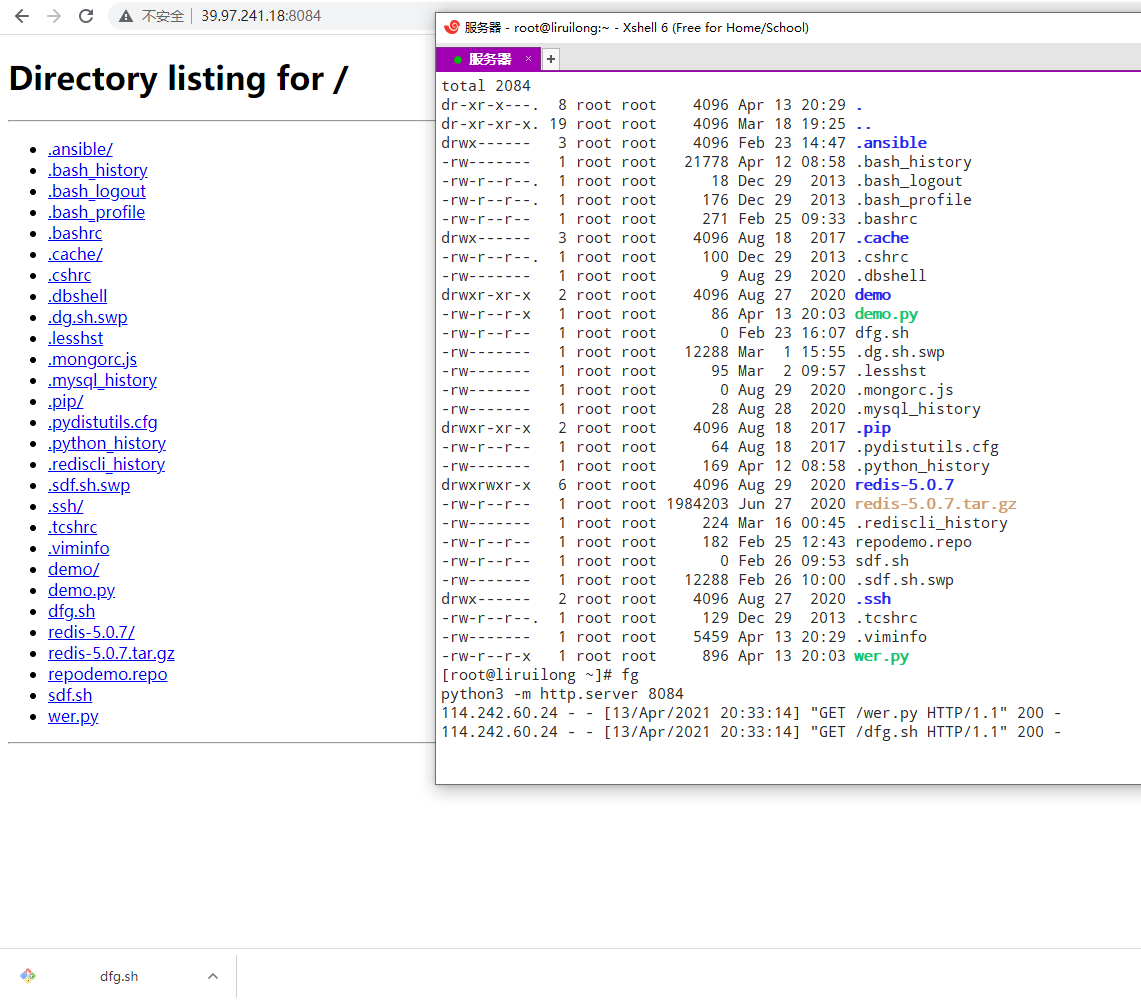Click 'total 2084' line in terminal
The image size is (1141, 1001).
click(x=485, y=86)
